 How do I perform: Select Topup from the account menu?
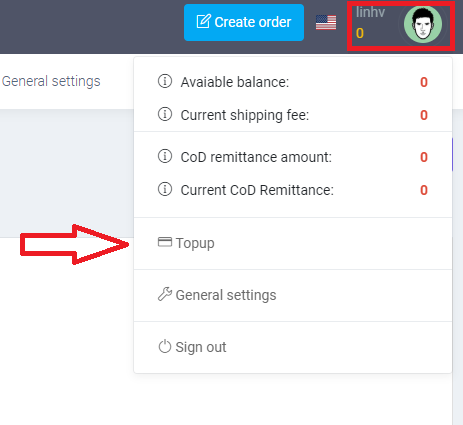[x=293, y=243]
